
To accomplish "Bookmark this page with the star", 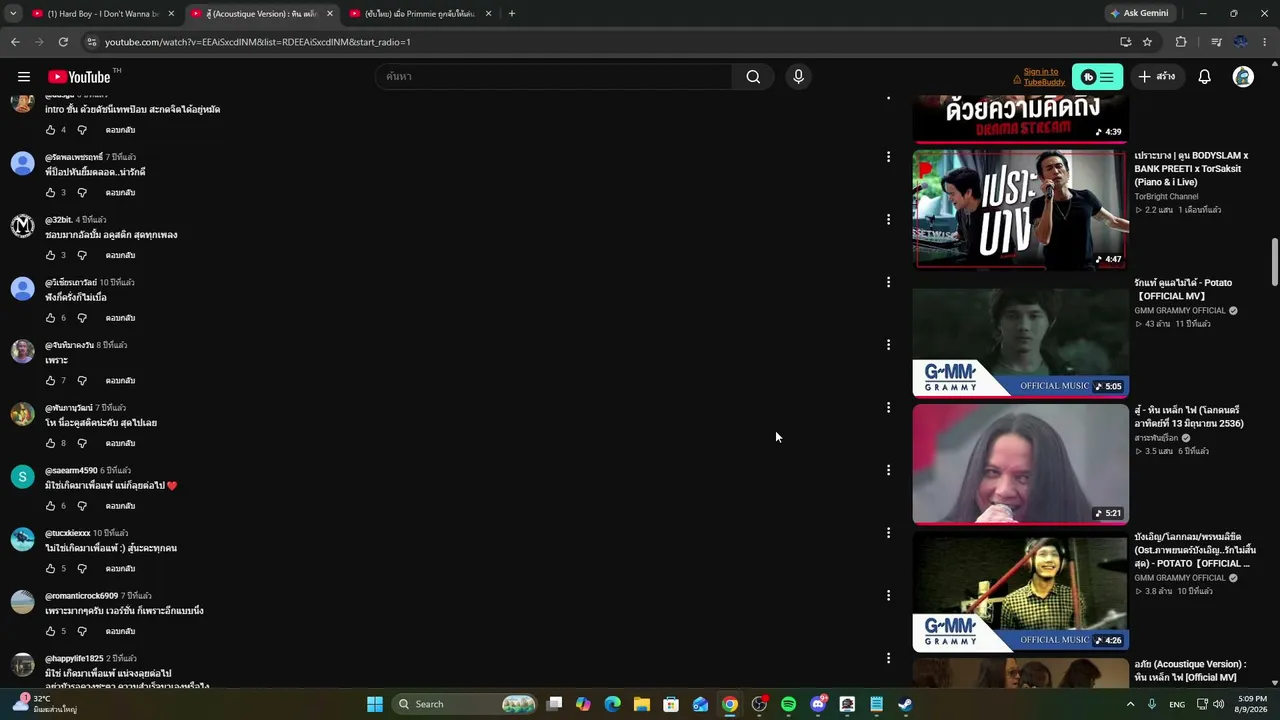I will pos(1147,42).
